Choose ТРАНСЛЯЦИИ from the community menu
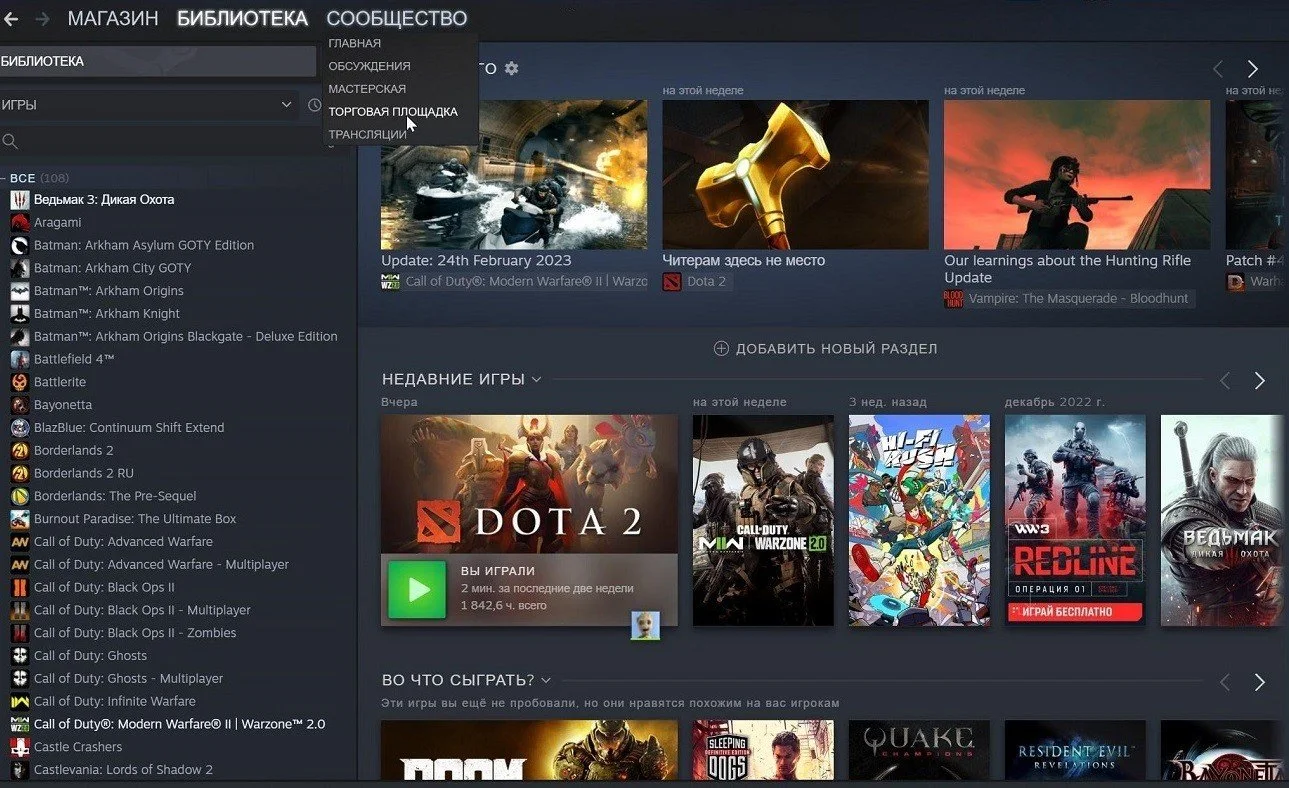 [x=367, y=134]
